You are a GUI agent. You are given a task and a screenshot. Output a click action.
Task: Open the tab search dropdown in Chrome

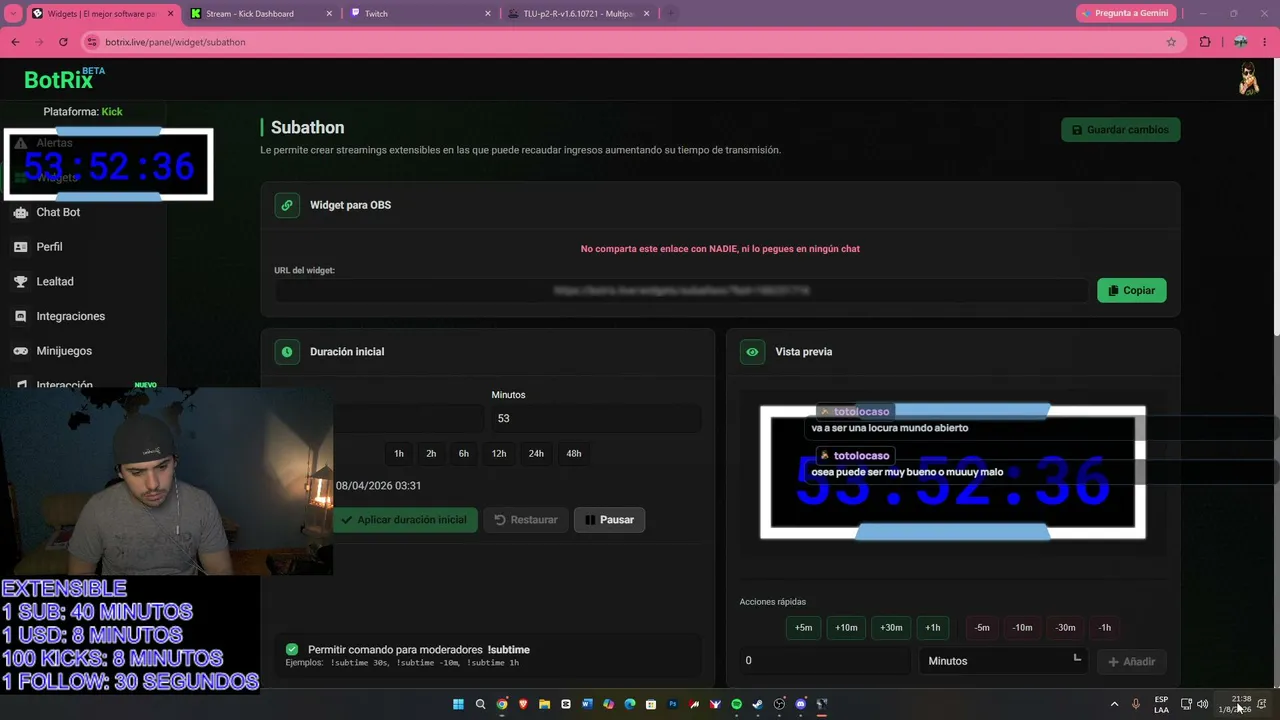point(14,14)
